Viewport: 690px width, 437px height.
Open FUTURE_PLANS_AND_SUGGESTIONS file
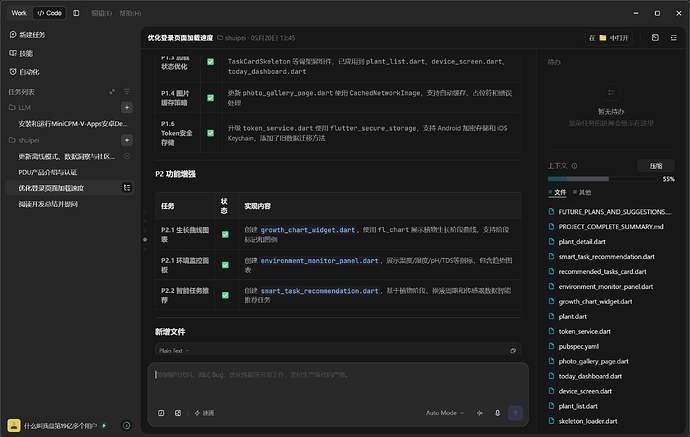point(615,212)
